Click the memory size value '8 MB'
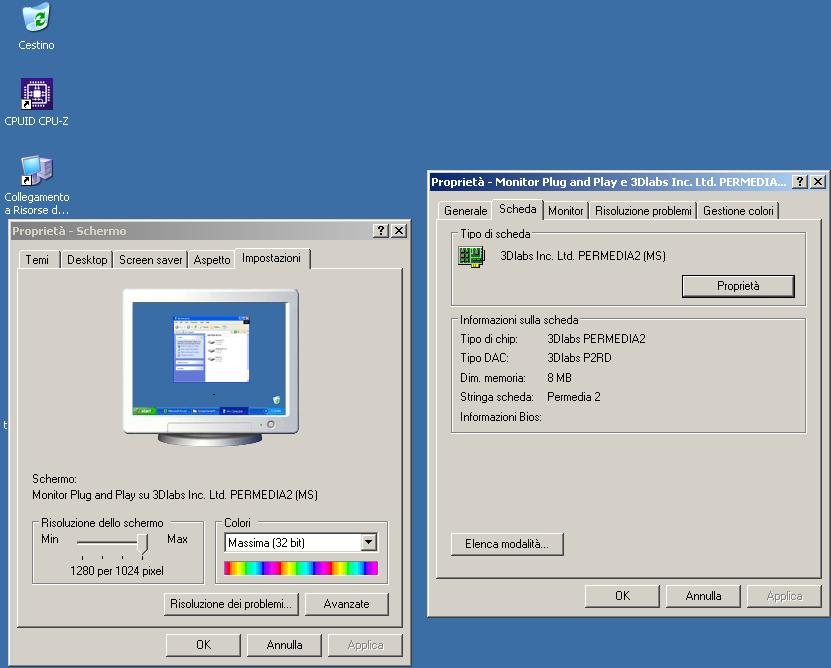The image size is (831, 668). pos(559,377)
